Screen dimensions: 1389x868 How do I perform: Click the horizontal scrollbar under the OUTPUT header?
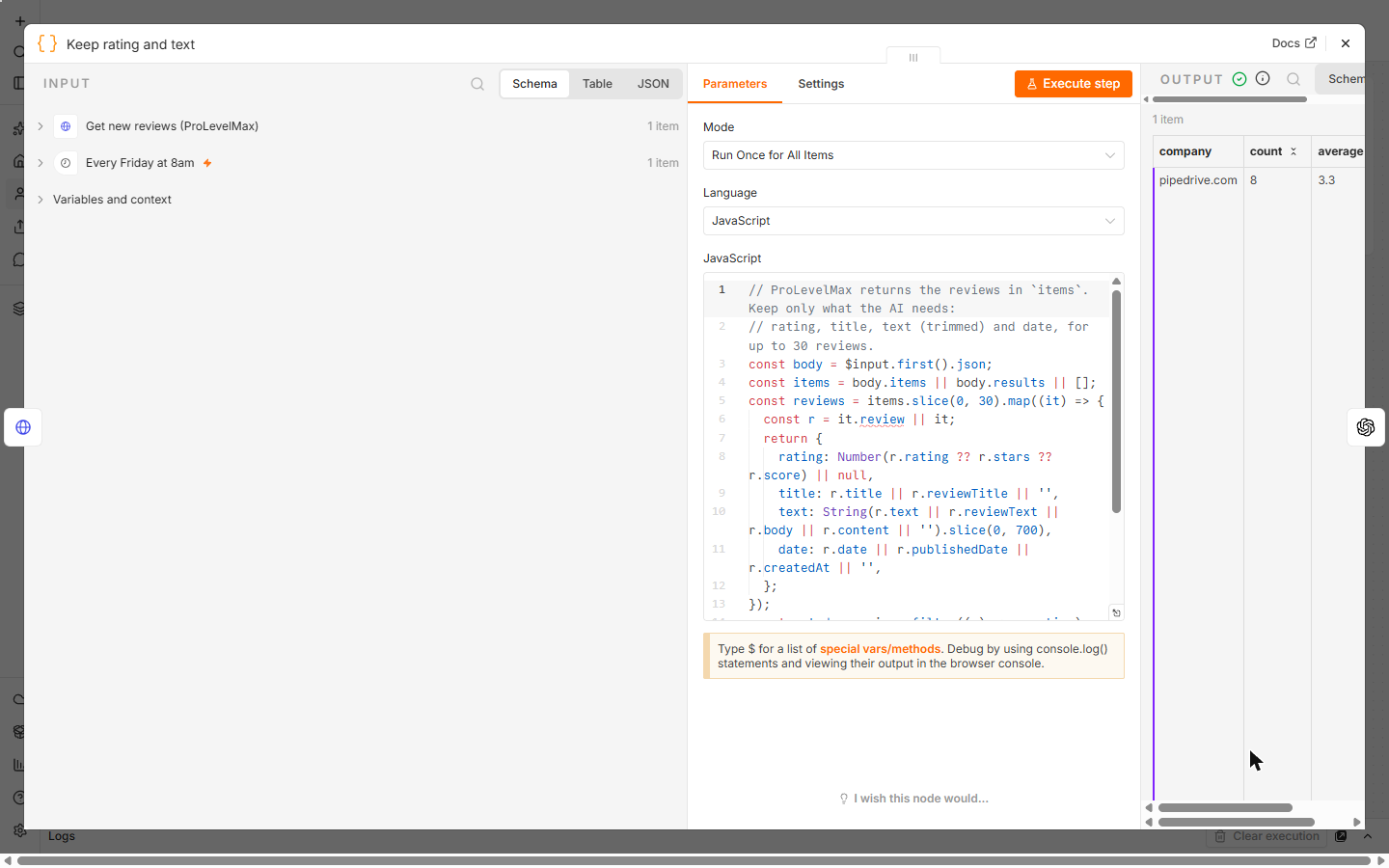pos(1230,99)
